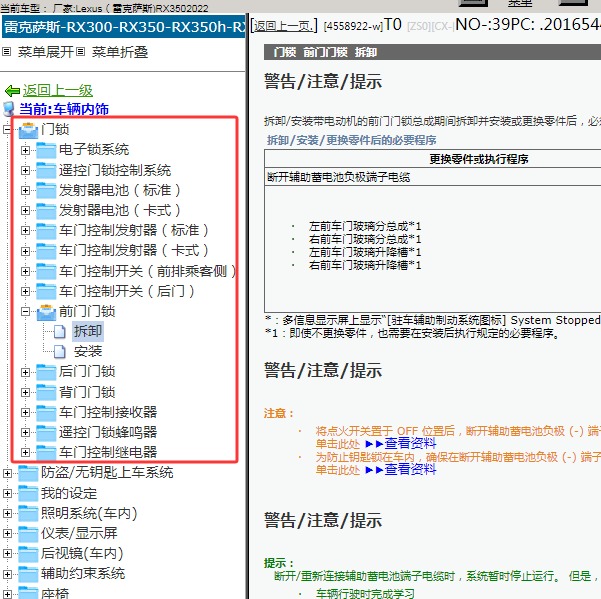The width and height of the screenshot is (601, 599).
Task: Click folder icon beside 背门门锁
Action: click(x=46, y=392)
